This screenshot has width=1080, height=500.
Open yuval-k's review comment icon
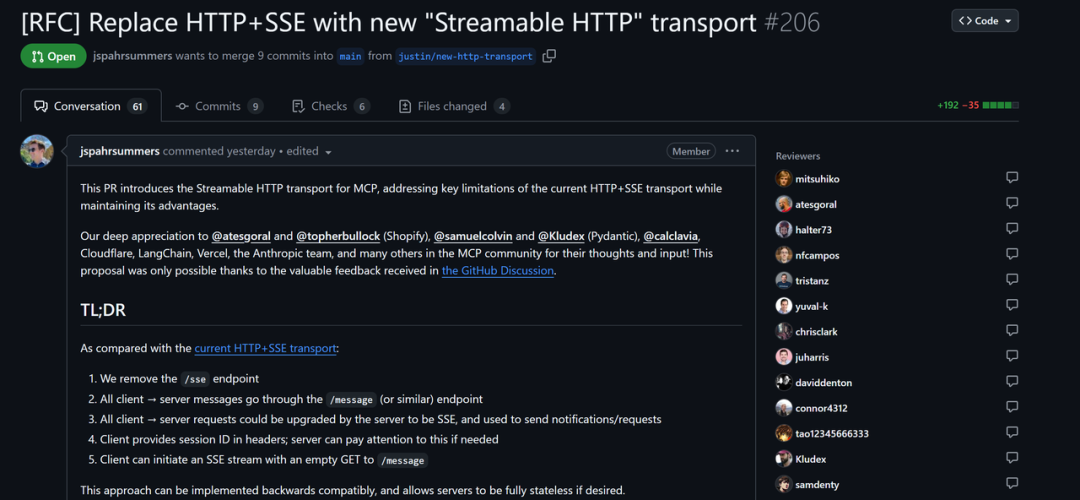[1012, 305]
